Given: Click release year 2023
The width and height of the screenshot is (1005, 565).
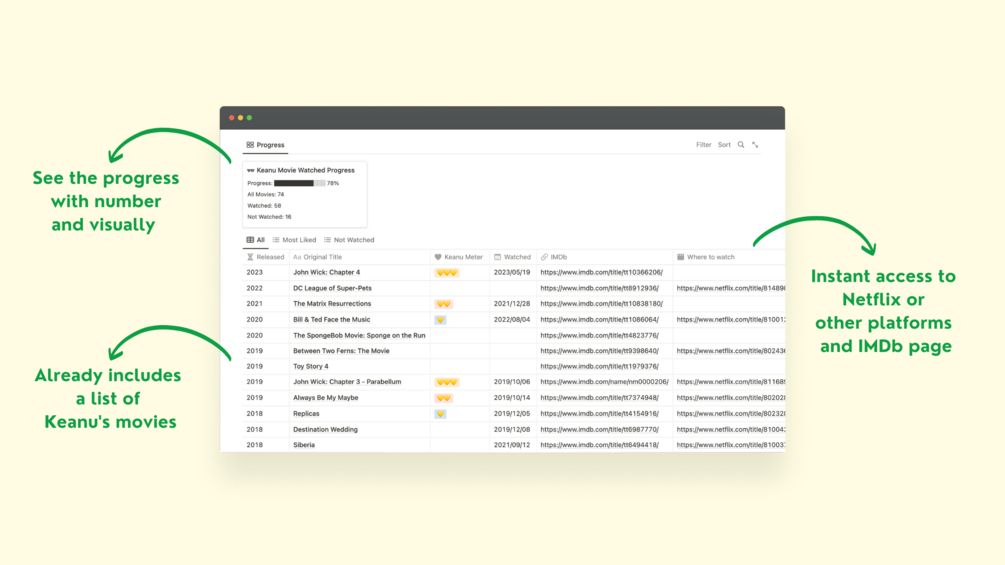Looking at the screenshot, I should point(254,272).
